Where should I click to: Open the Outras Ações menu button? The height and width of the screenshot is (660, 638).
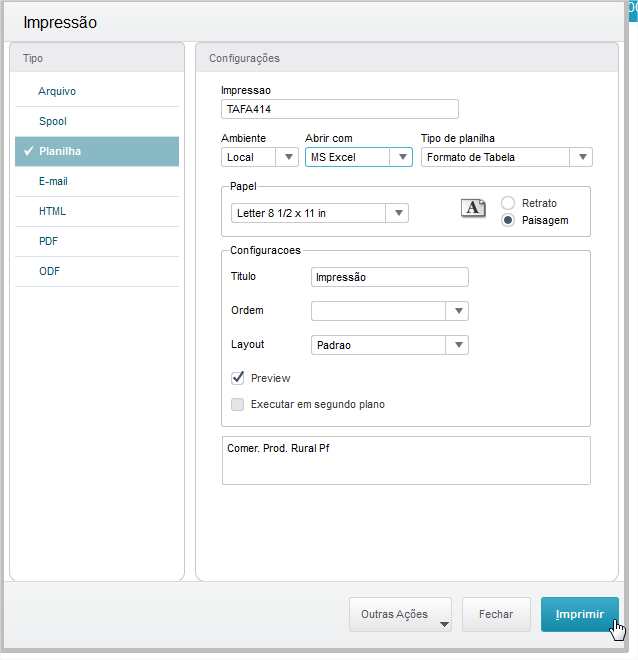(400, 614)
